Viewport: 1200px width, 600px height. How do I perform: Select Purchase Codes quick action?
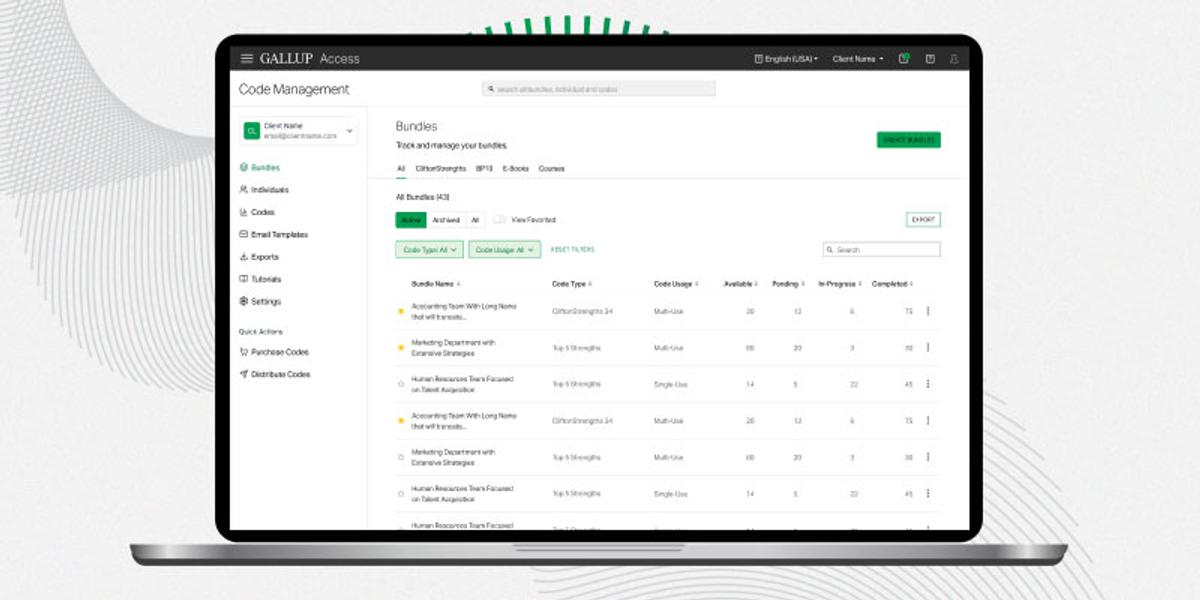coord(274,352)
